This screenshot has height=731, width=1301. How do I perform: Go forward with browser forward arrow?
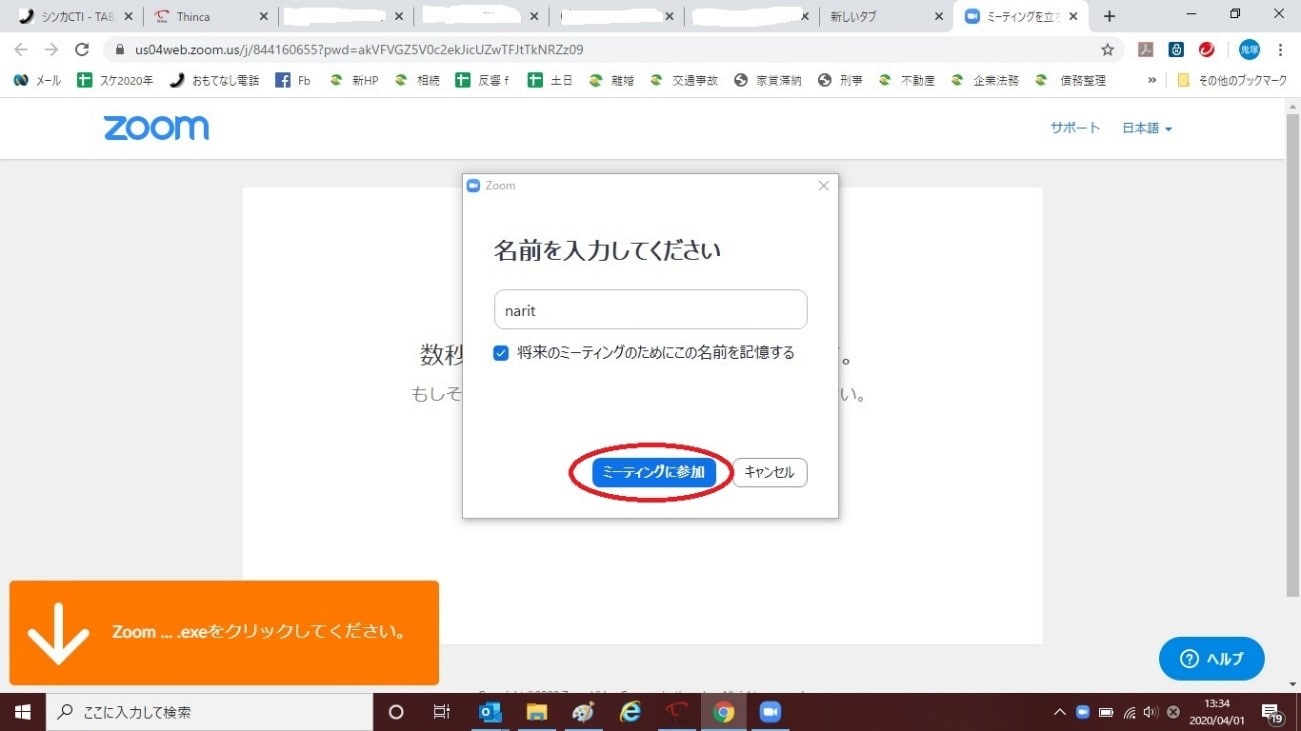coord(51,49)
